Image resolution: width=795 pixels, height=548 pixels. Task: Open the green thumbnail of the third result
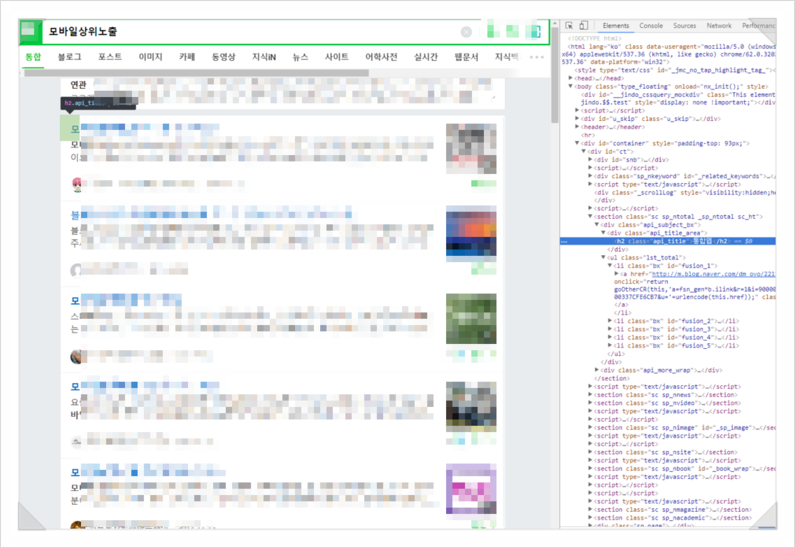click(x=471, y=319)
